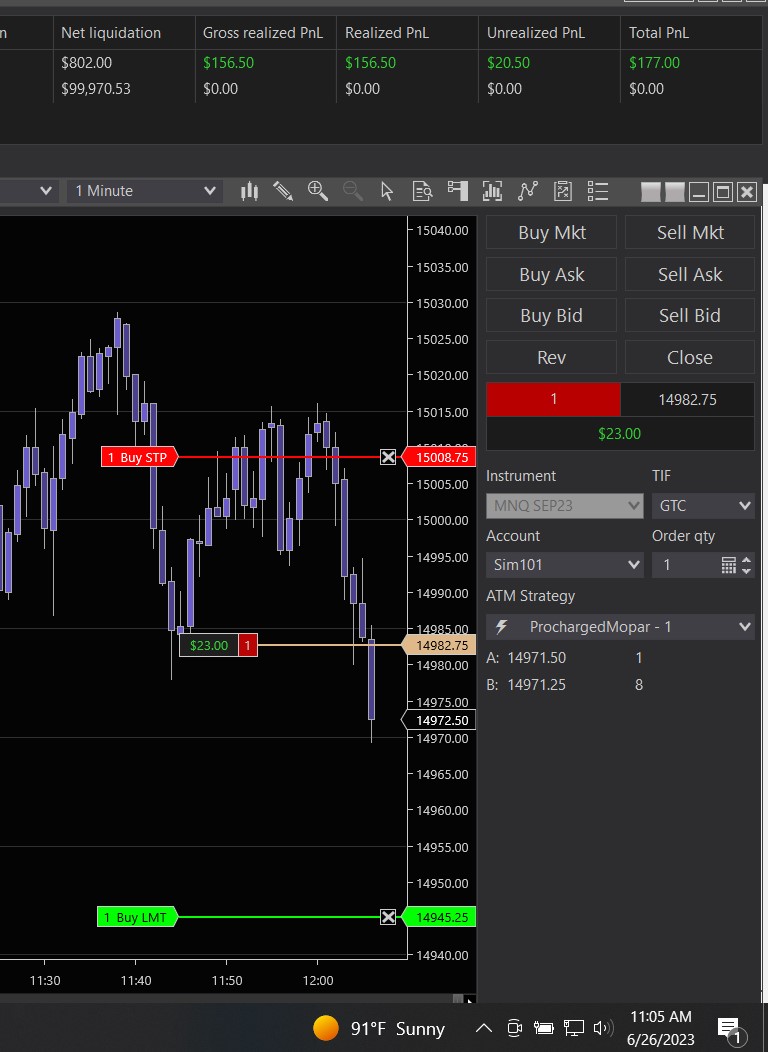Select the green 1 Buy LMT order label
The width and height of the screenshot is (768, 1052).
138,916
